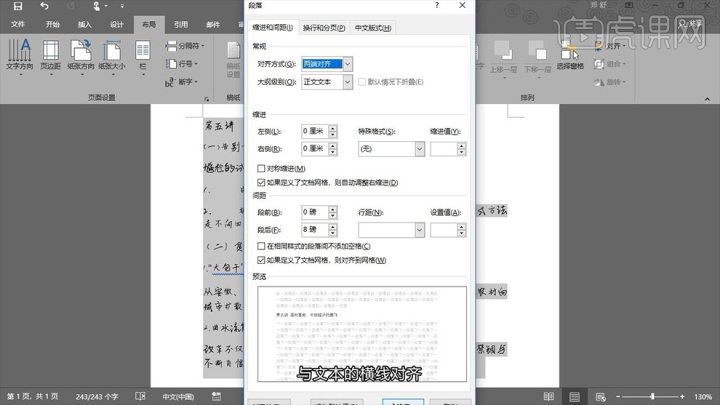Click the proofing book icon in status bar

[140, 396]
